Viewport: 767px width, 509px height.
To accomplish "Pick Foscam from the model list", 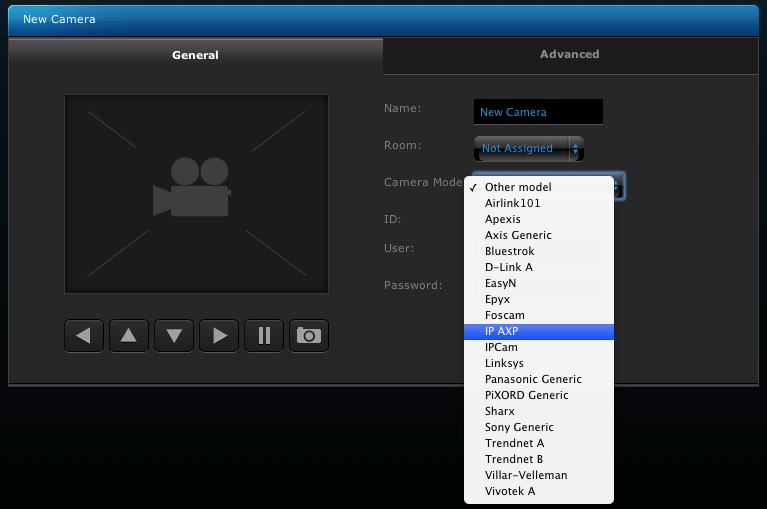I will point(539,315).
